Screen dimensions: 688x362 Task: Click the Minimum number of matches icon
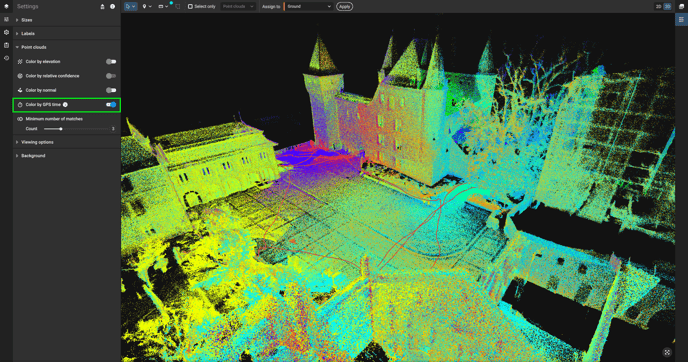click(x=20, y=119)
